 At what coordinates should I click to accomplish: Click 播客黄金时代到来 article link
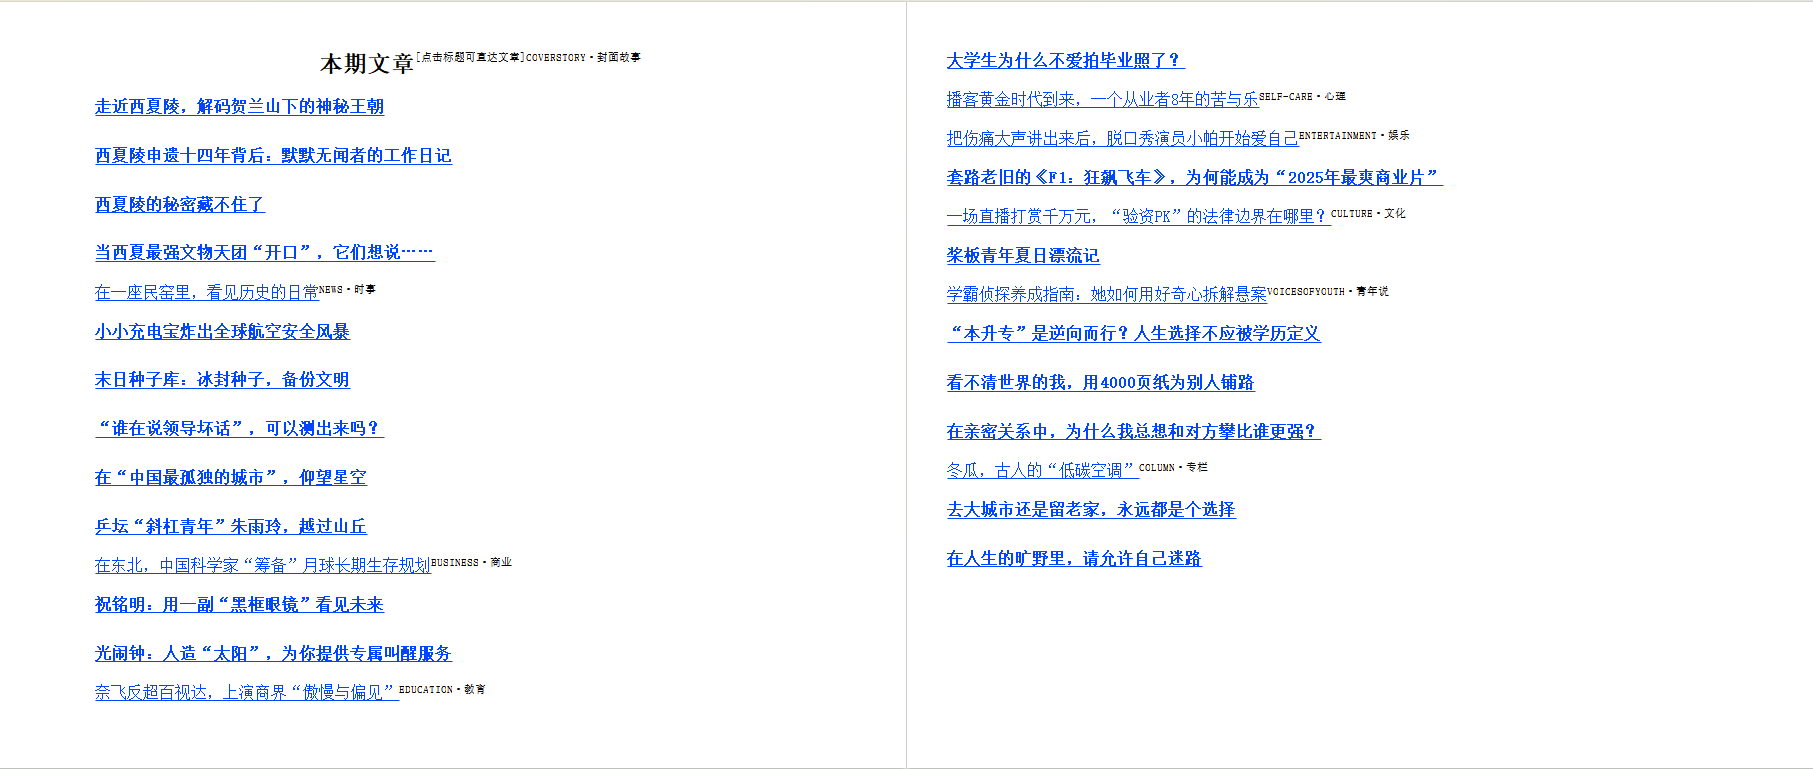tap(1102, 100)
